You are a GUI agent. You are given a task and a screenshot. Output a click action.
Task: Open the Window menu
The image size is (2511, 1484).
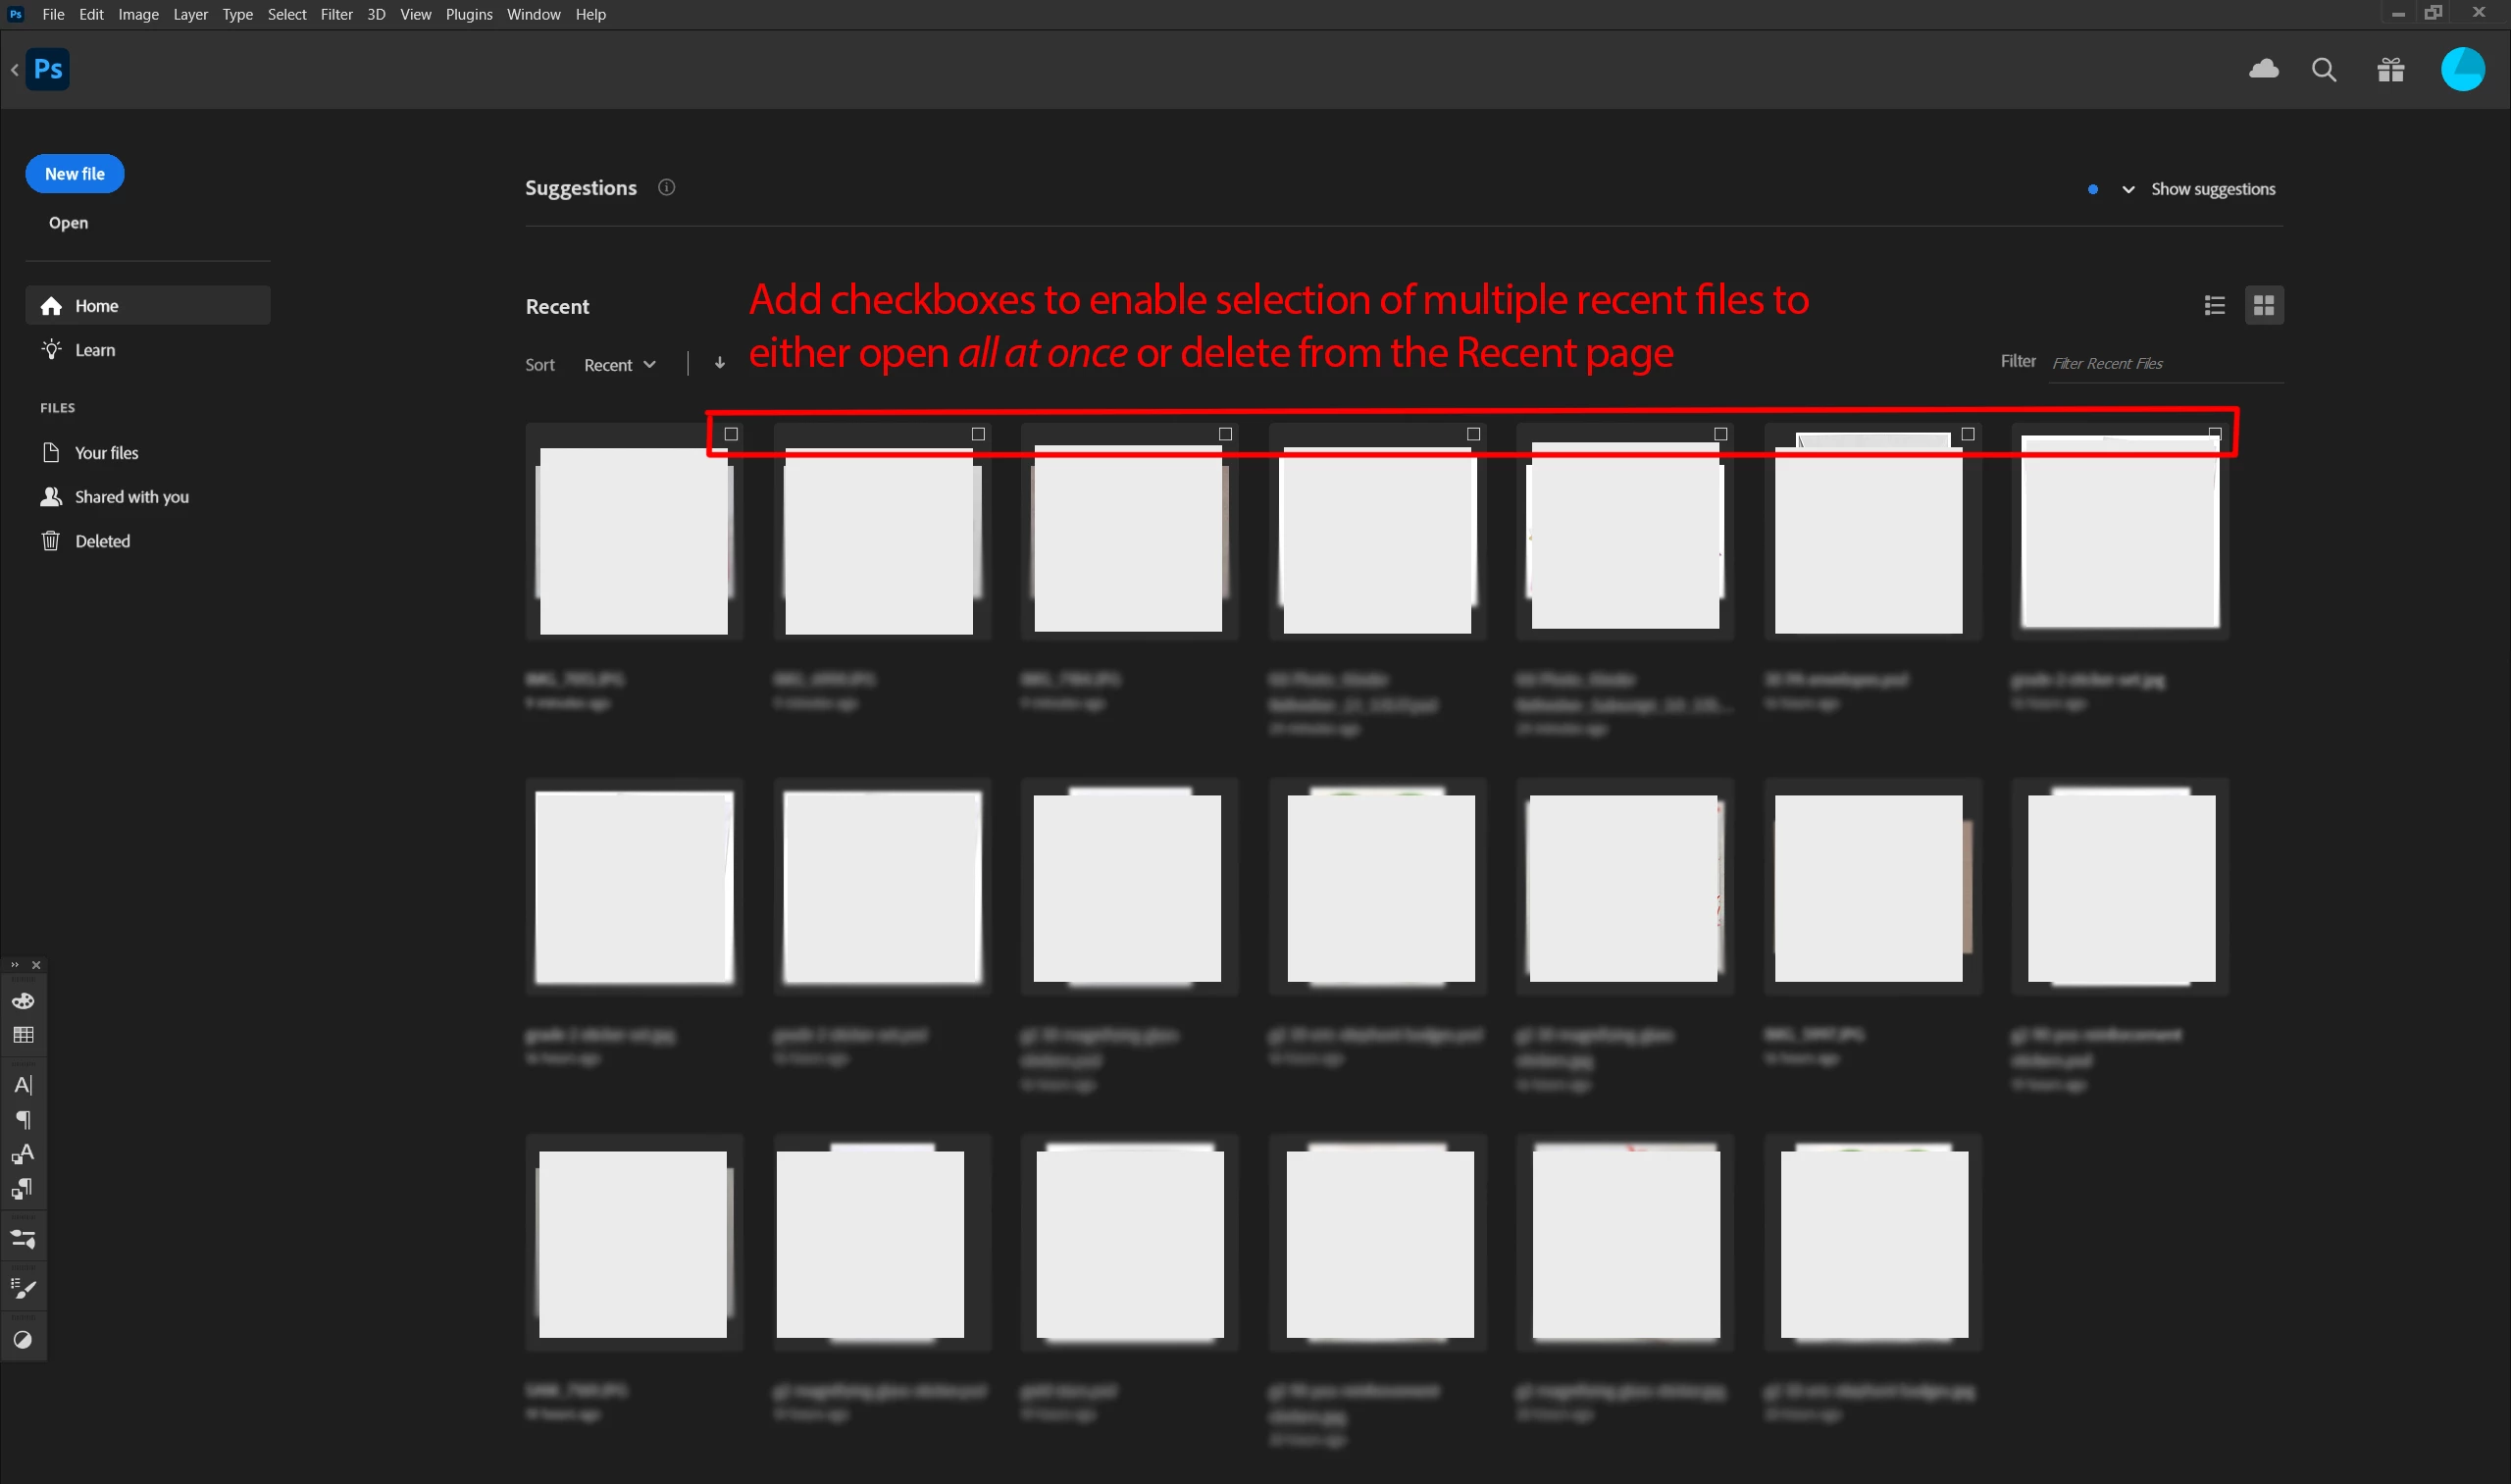click(x=533, y=14)
